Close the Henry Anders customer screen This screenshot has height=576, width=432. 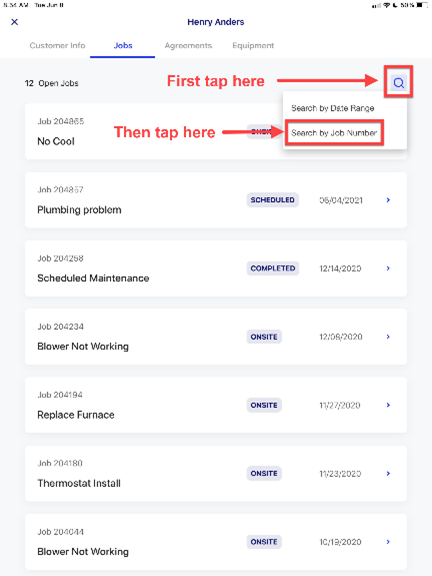point(15,22)
